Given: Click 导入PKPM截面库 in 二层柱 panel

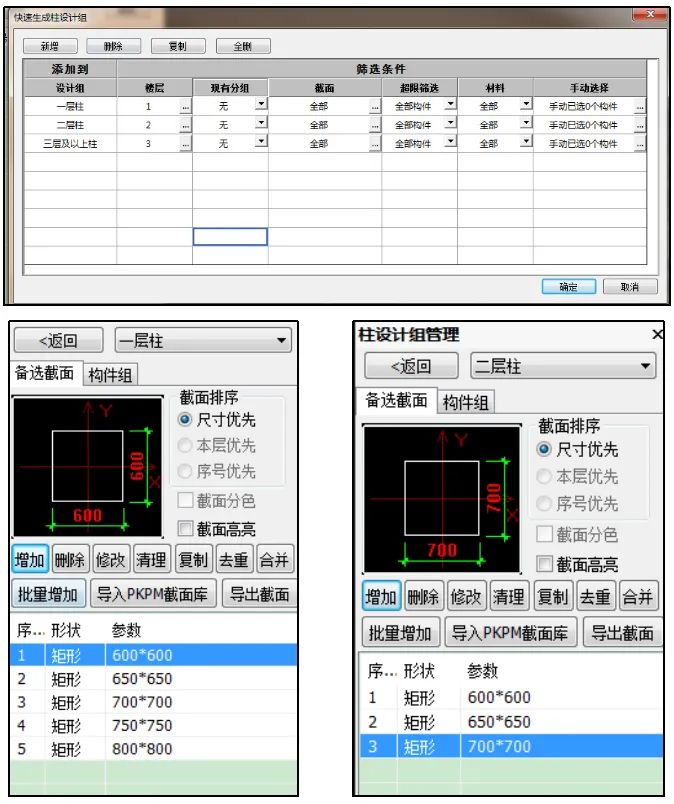Looking at the screenshot, I should click(510, 633).
